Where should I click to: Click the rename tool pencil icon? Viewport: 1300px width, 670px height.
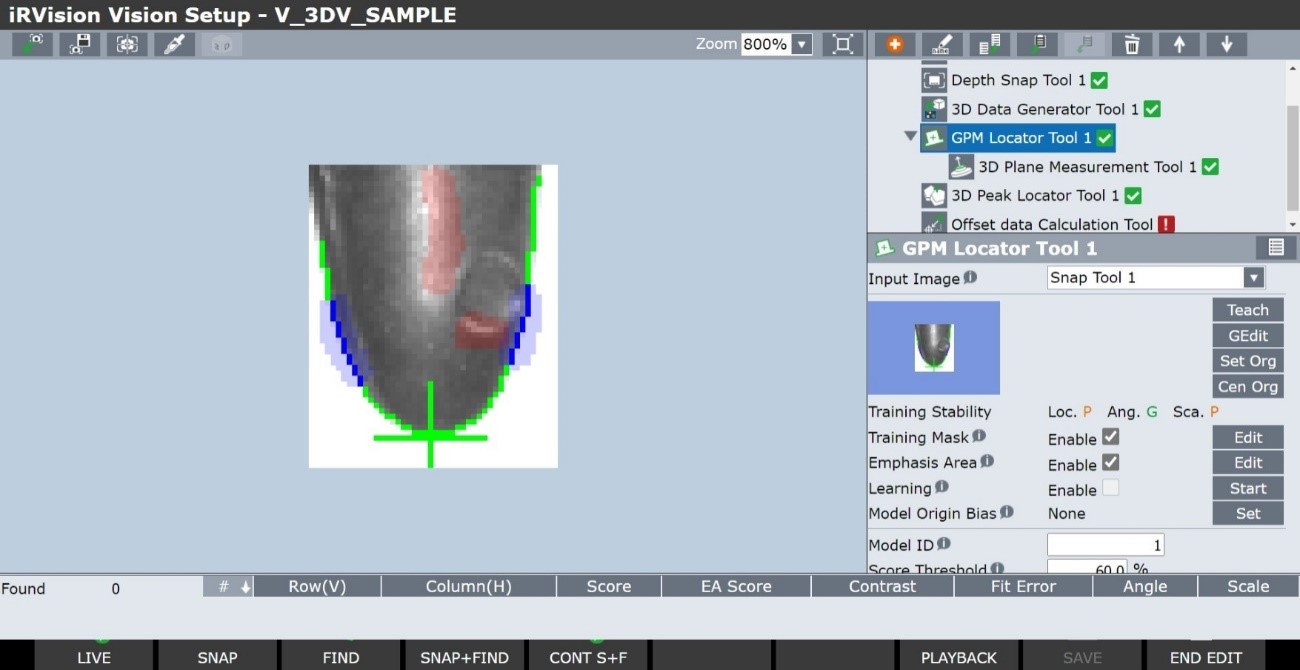942,44
